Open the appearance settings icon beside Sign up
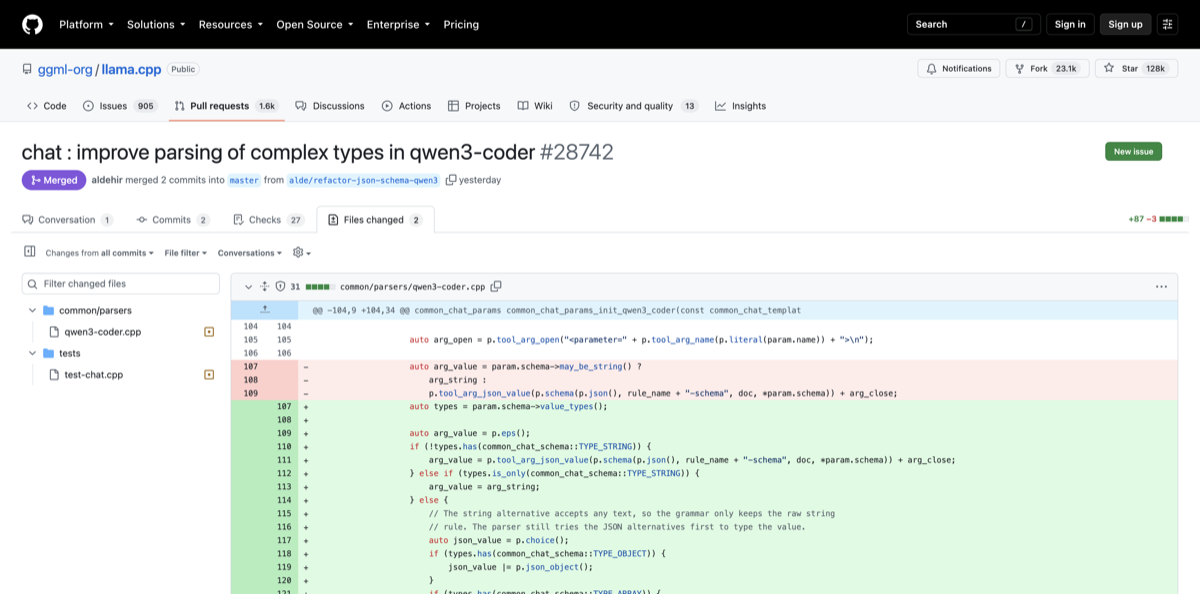Image resolution: width=1200 pixels, height=594 pixels. (x=1168, y=24)
